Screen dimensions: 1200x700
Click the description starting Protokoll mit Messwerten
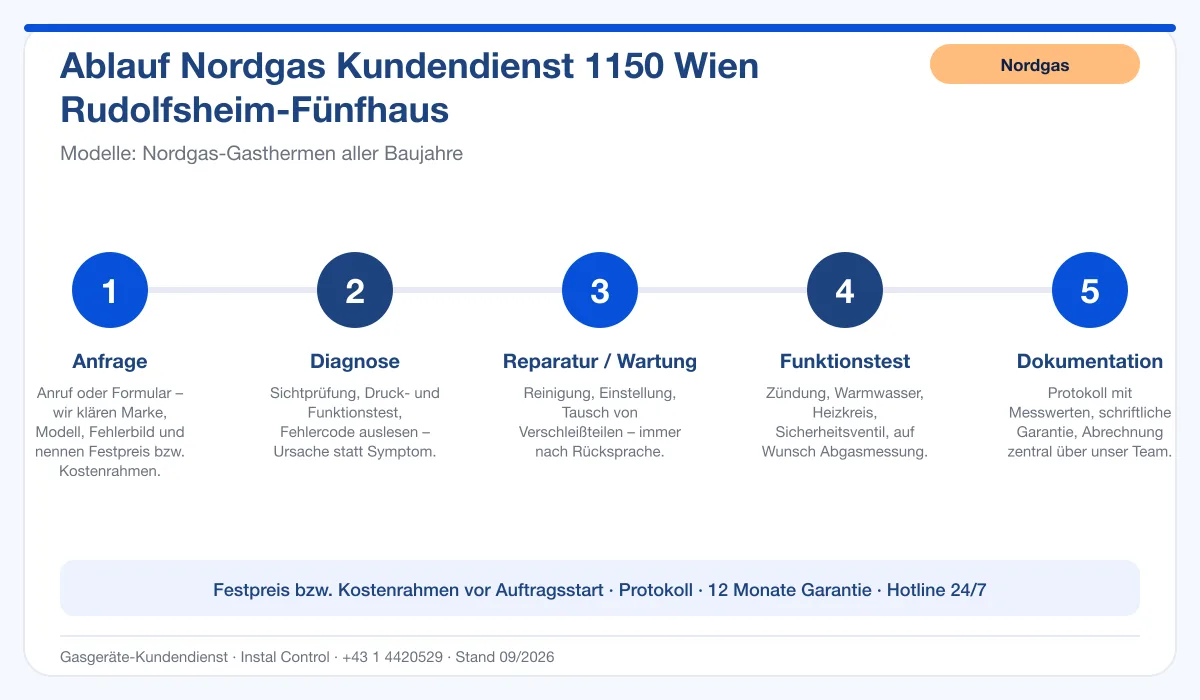tap(1090, 422)
